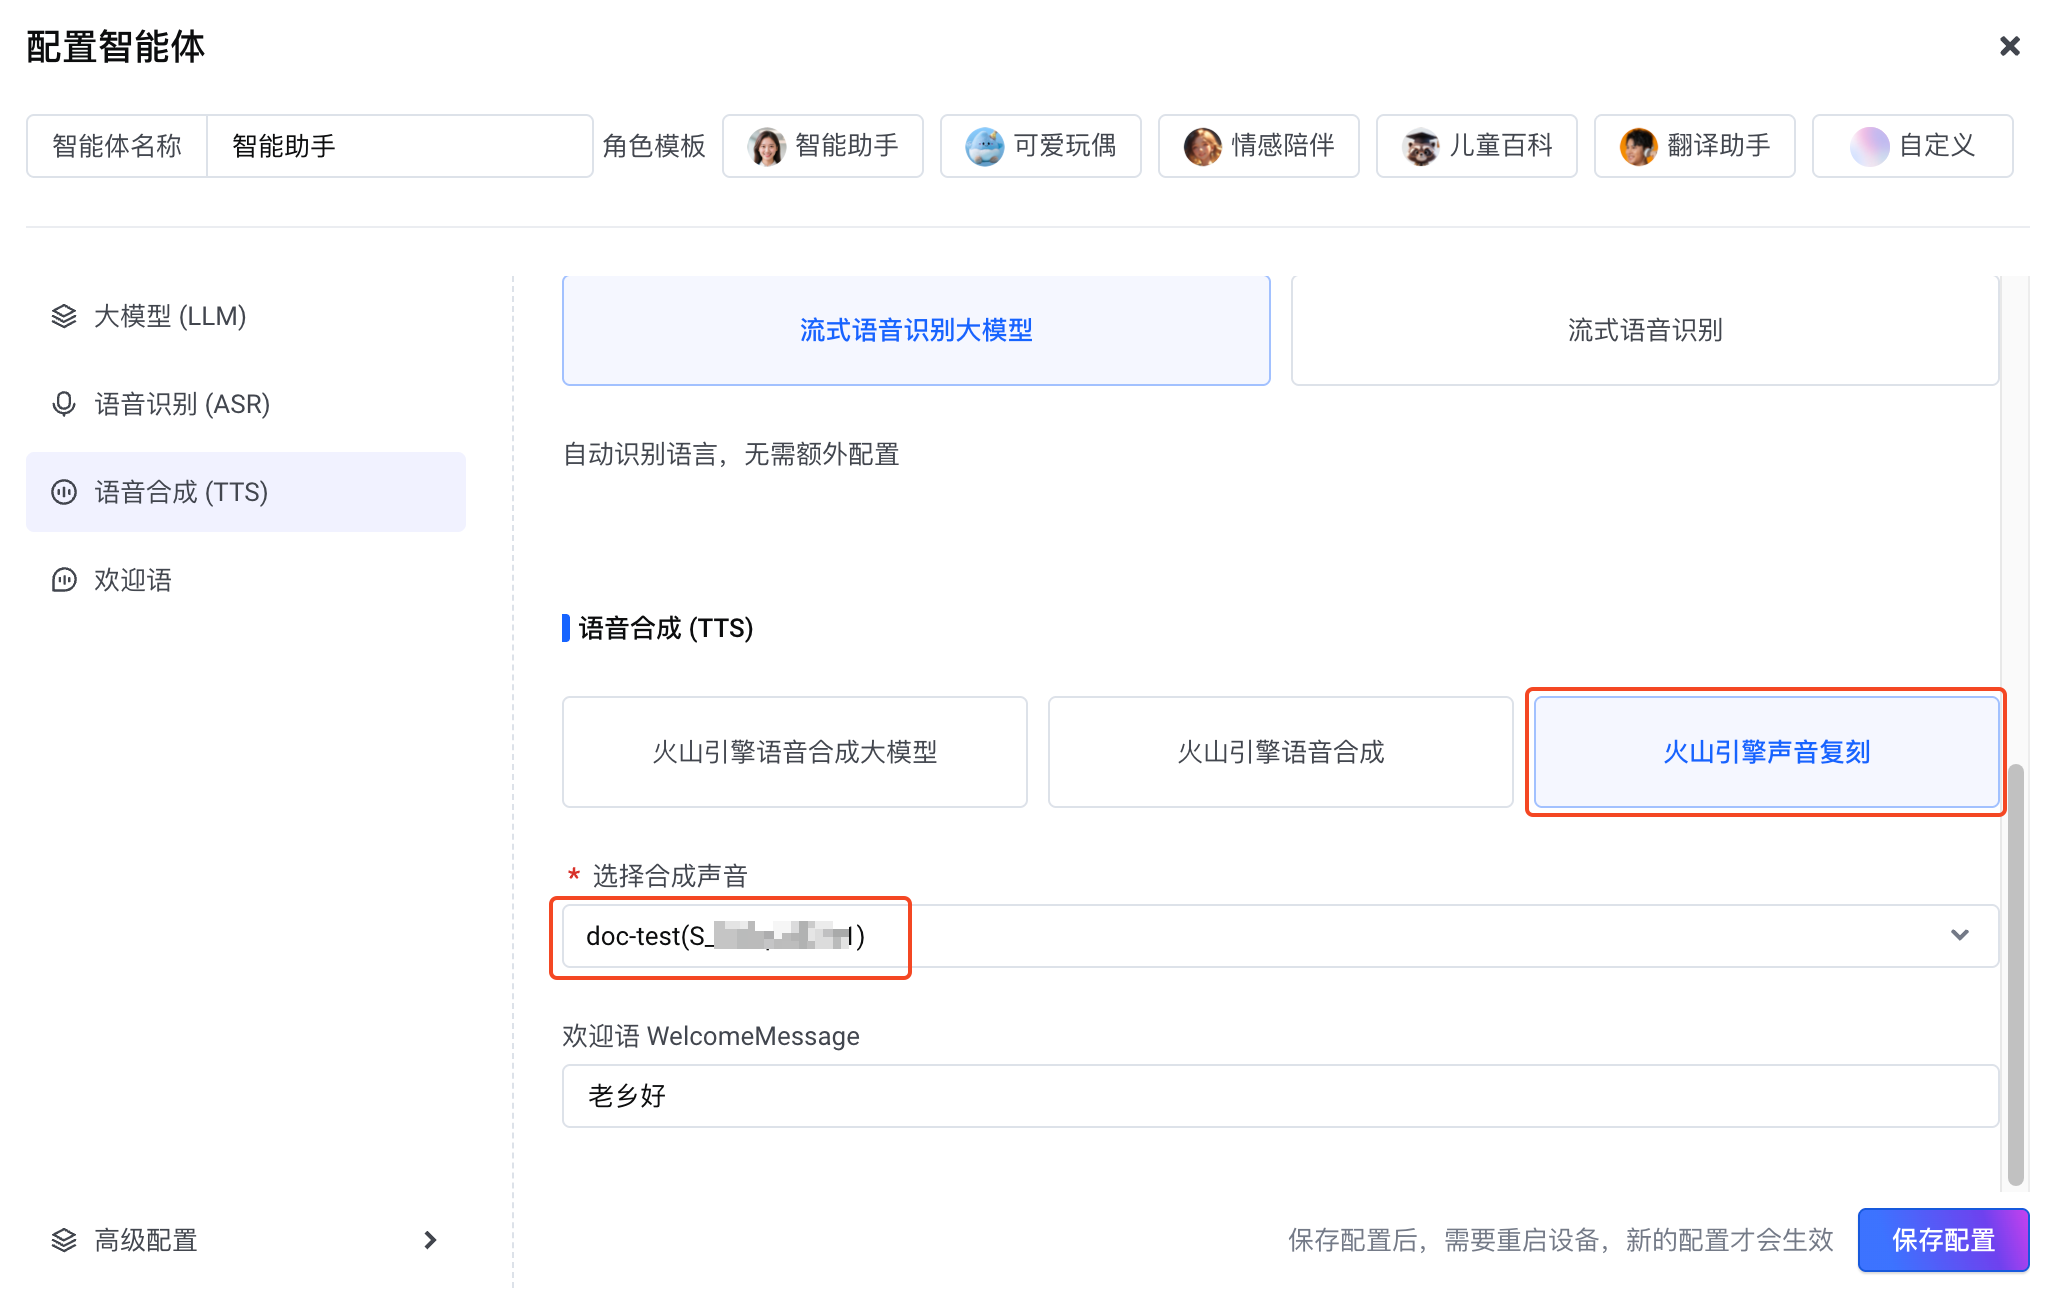2052x1296 pixels.
Task: Choose the 自定义 role template button
Action: 1912,146
